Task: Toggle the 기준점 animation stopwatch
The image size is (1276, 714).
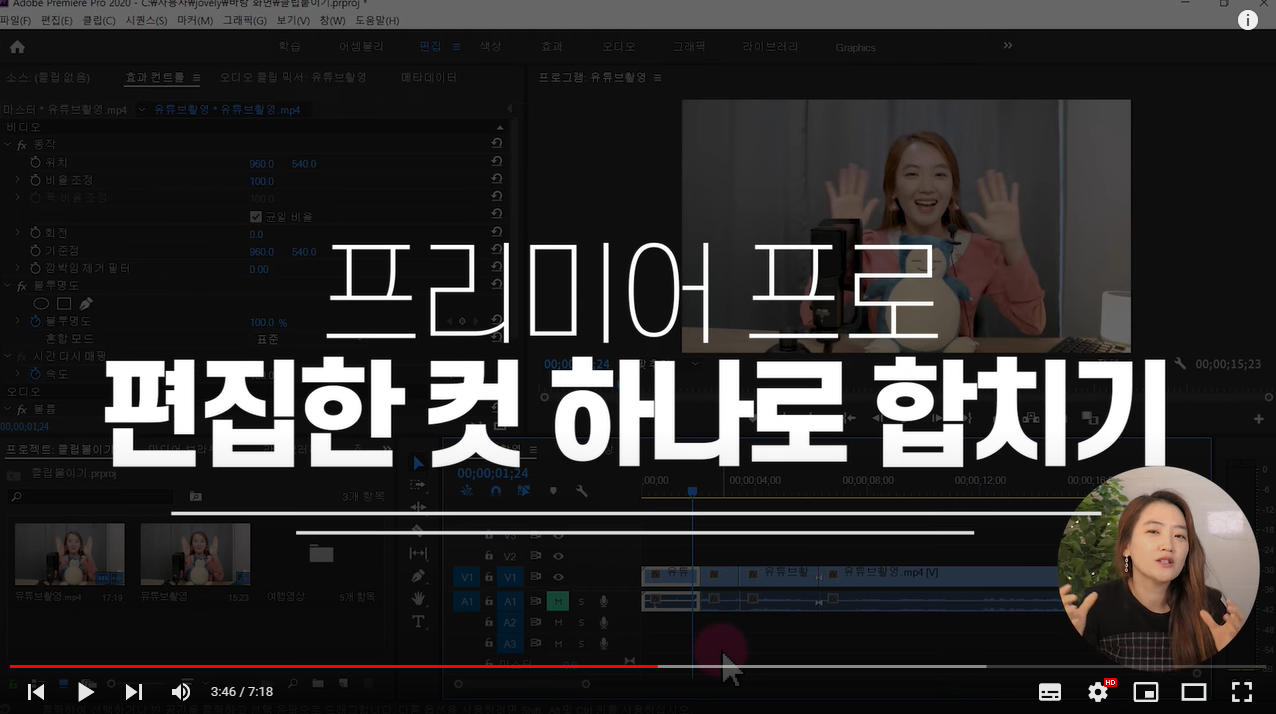Action: [x=35, y=251]
